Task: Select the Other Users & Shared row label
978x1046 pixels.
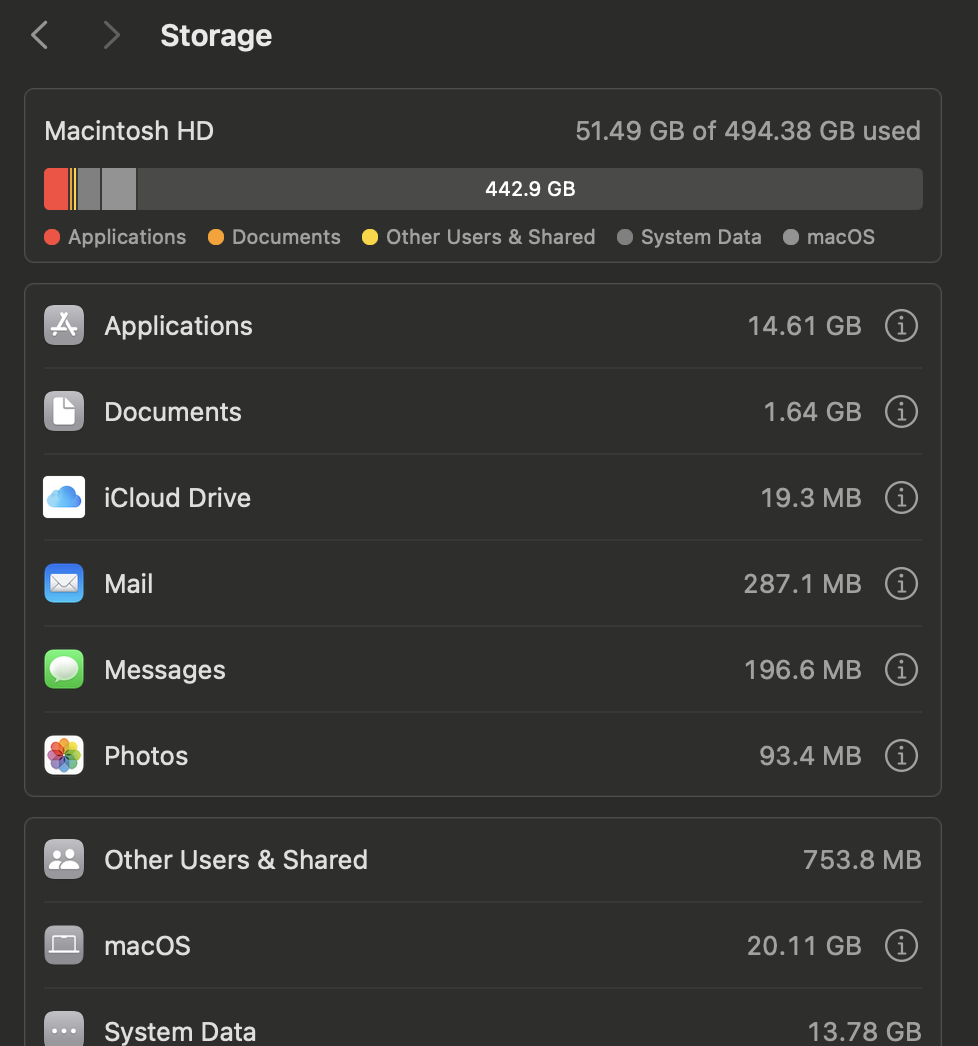Action: click(x=235, y=860)
